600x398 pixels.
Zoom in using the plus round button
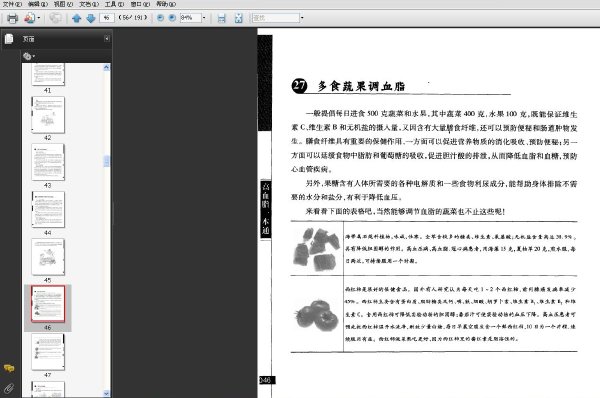[x=172, y=18]
